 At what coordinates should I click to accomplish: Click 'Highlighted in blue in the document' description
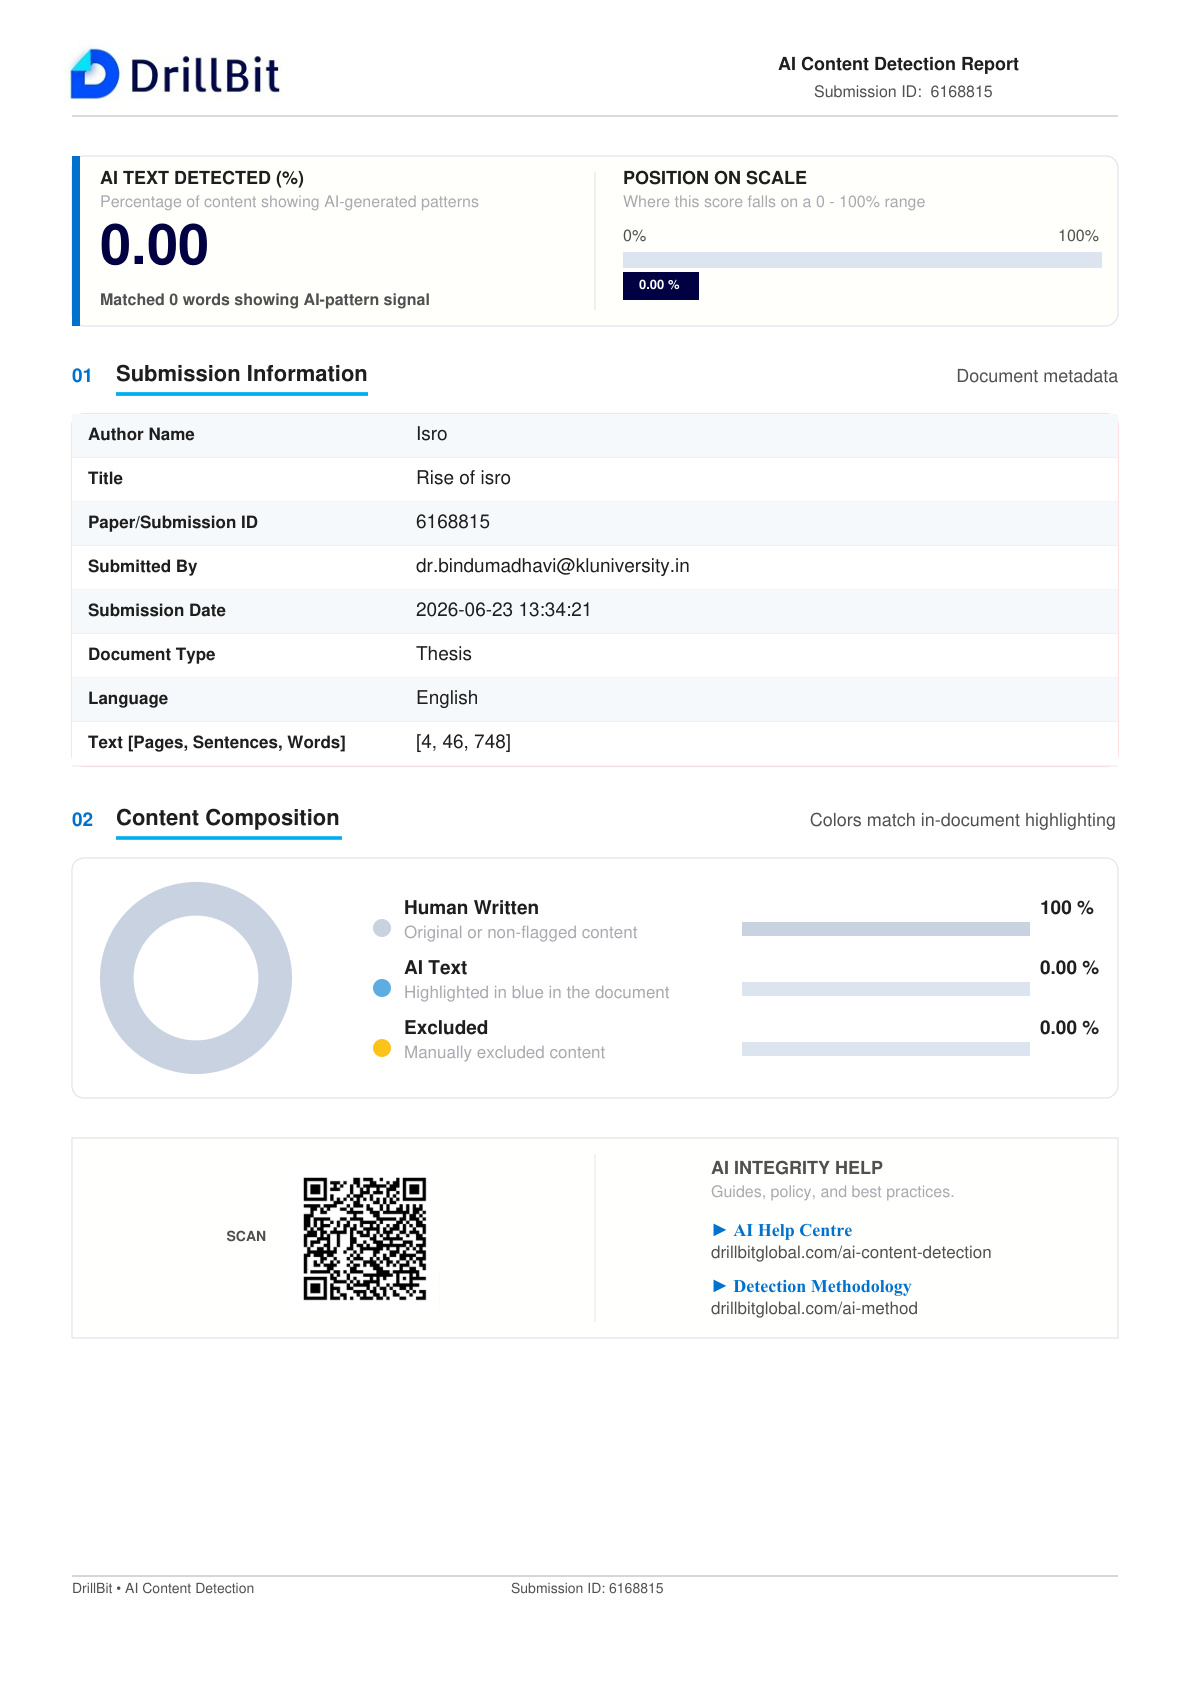pos(536,992)
